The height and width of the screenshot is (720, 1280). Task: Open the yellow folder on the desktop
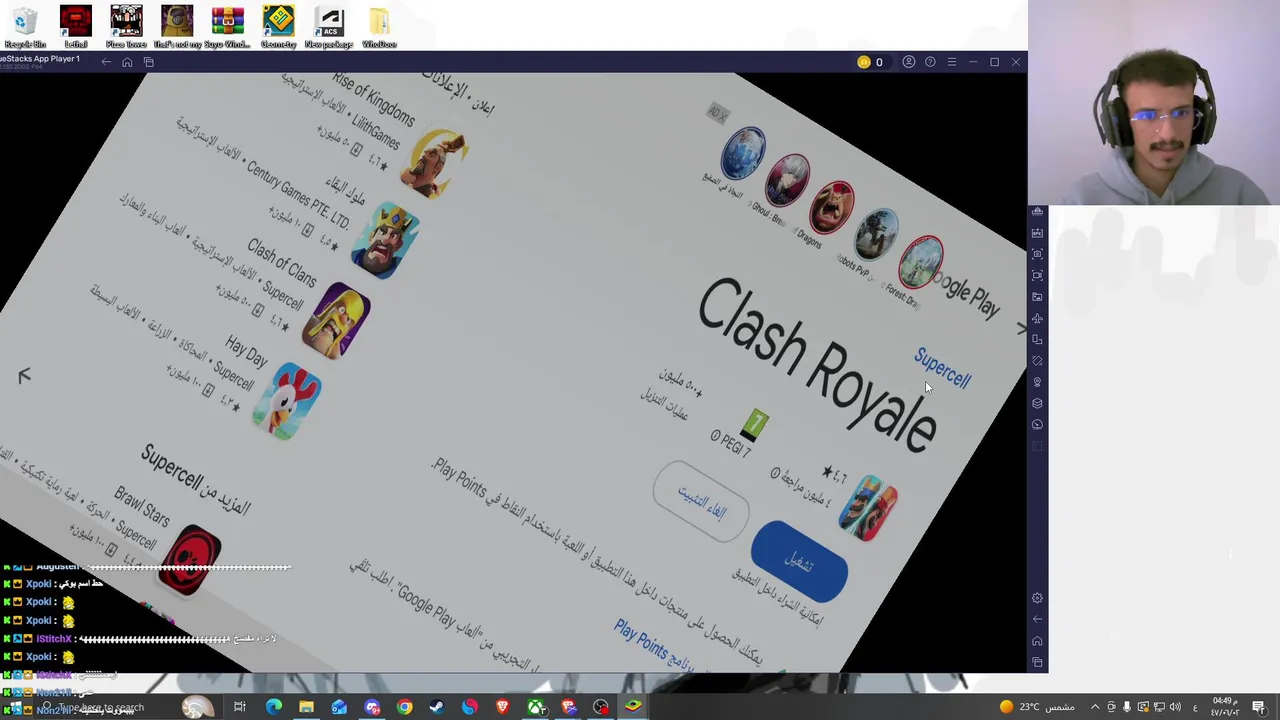379,27
